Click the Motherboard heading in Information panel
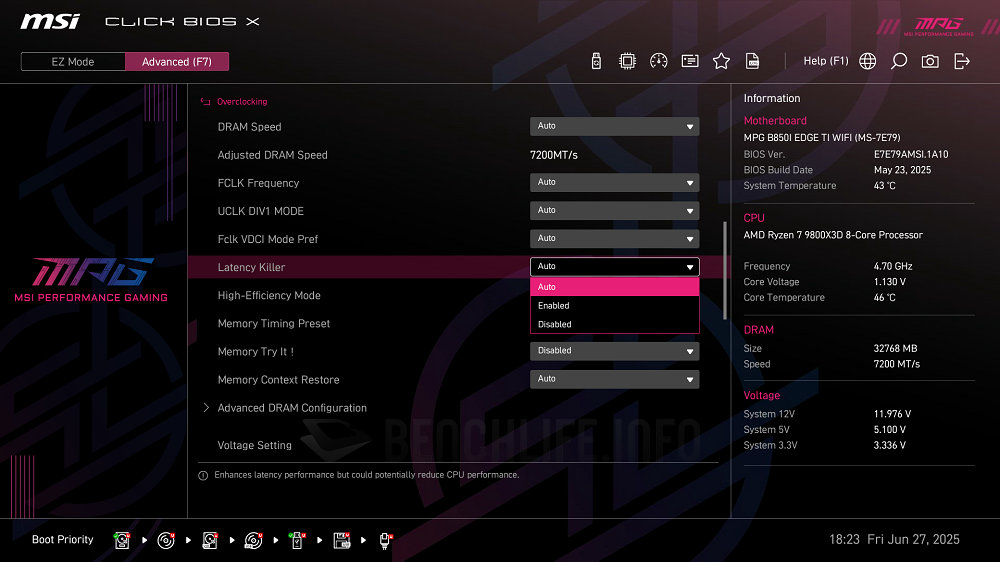 [x=775, y=121]
